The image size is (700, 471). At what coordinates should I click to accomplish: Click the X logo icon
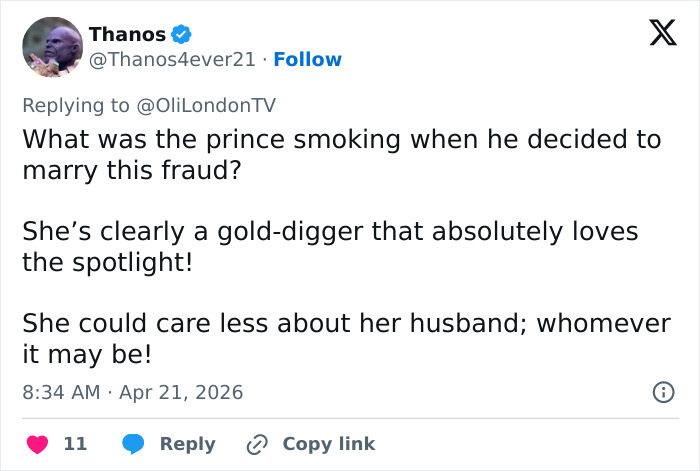point(656,36)
